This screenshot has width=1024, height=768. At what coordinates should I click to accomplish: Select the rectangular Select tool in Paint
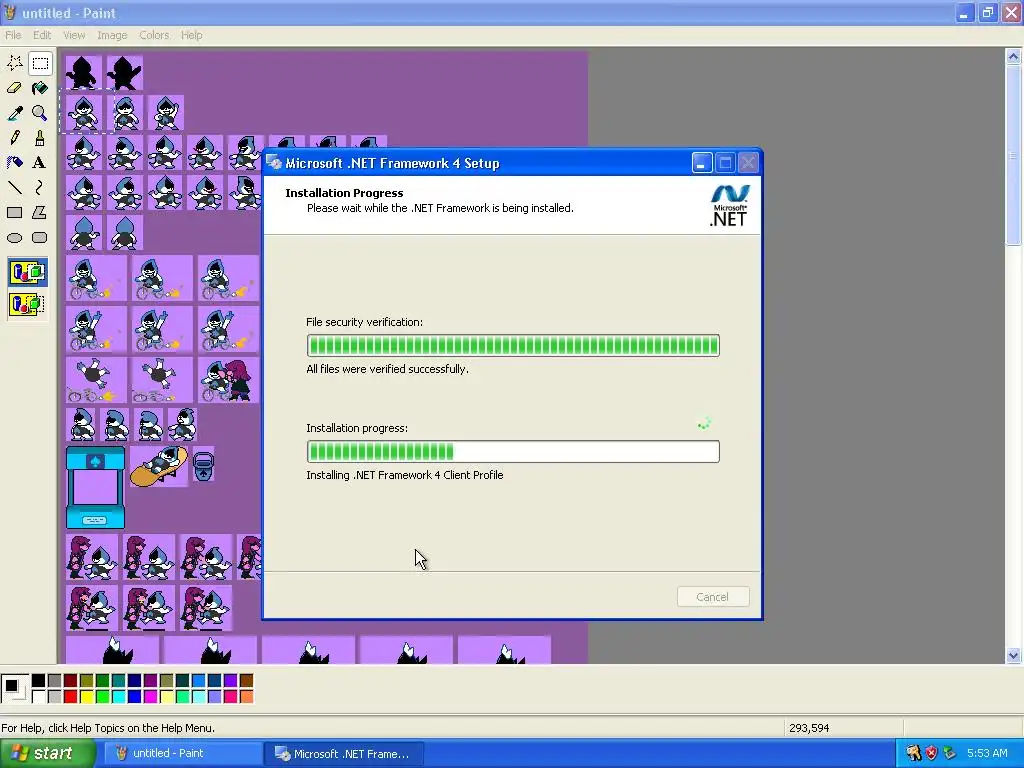40,63
